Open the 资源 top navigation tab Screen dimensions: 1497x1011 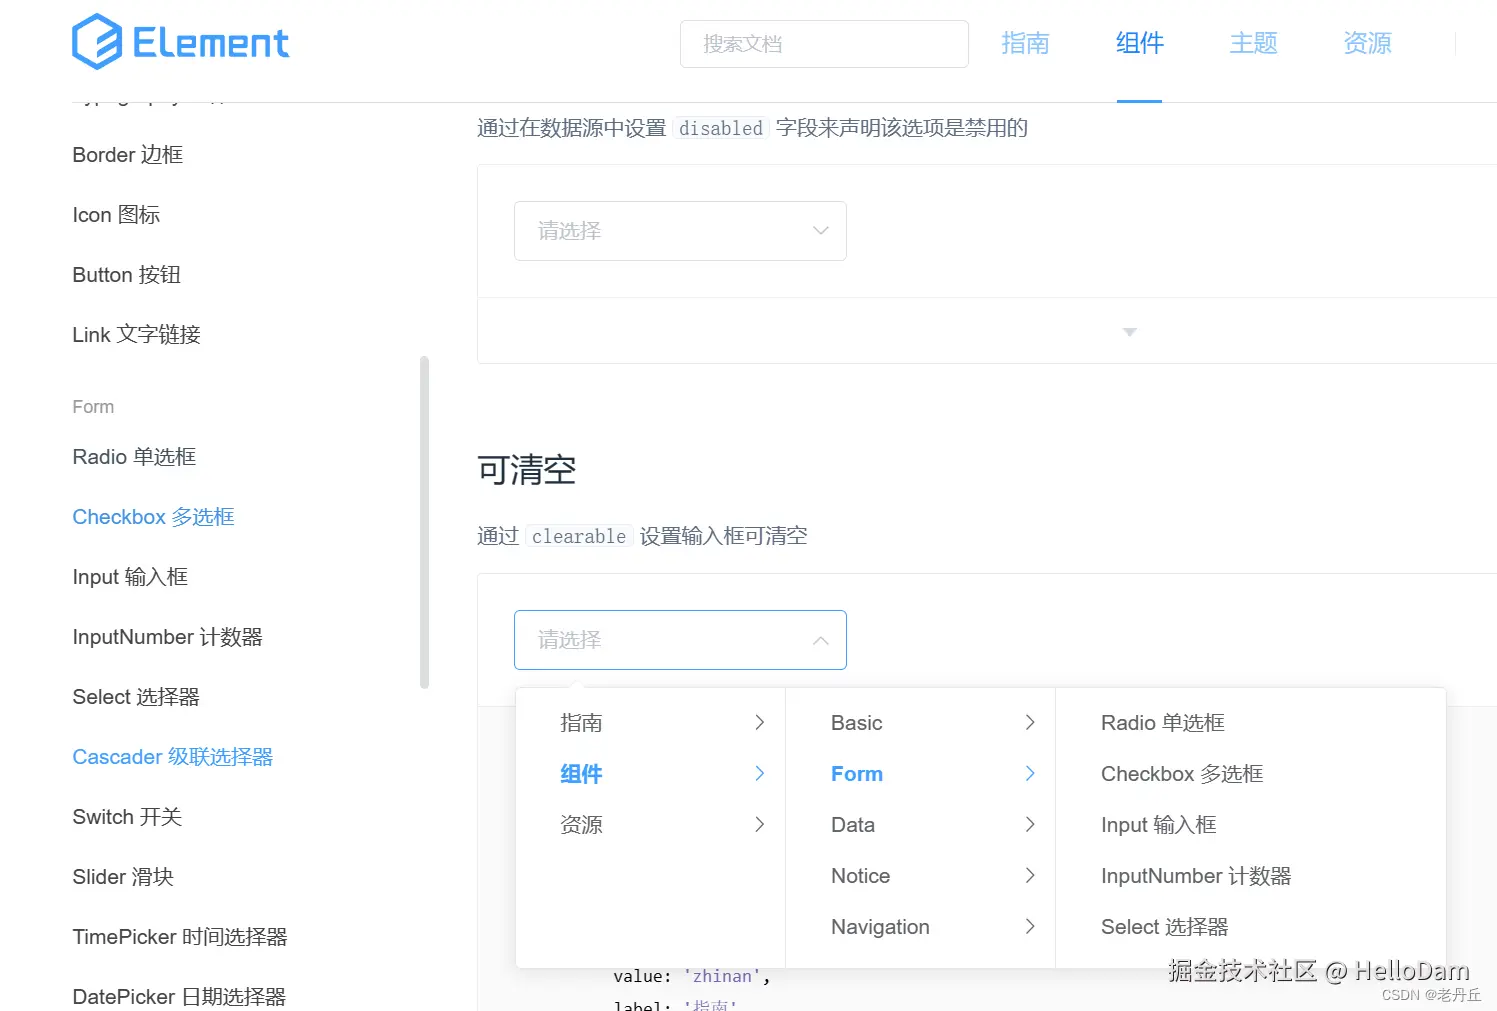click(1367, 43)
